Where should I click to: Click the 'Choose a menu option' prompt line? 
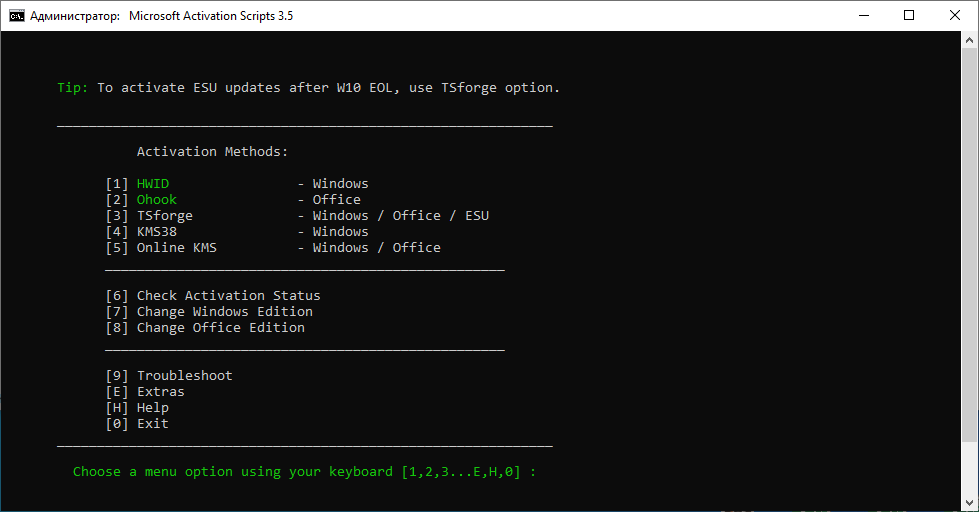click(x=304, y=472)
